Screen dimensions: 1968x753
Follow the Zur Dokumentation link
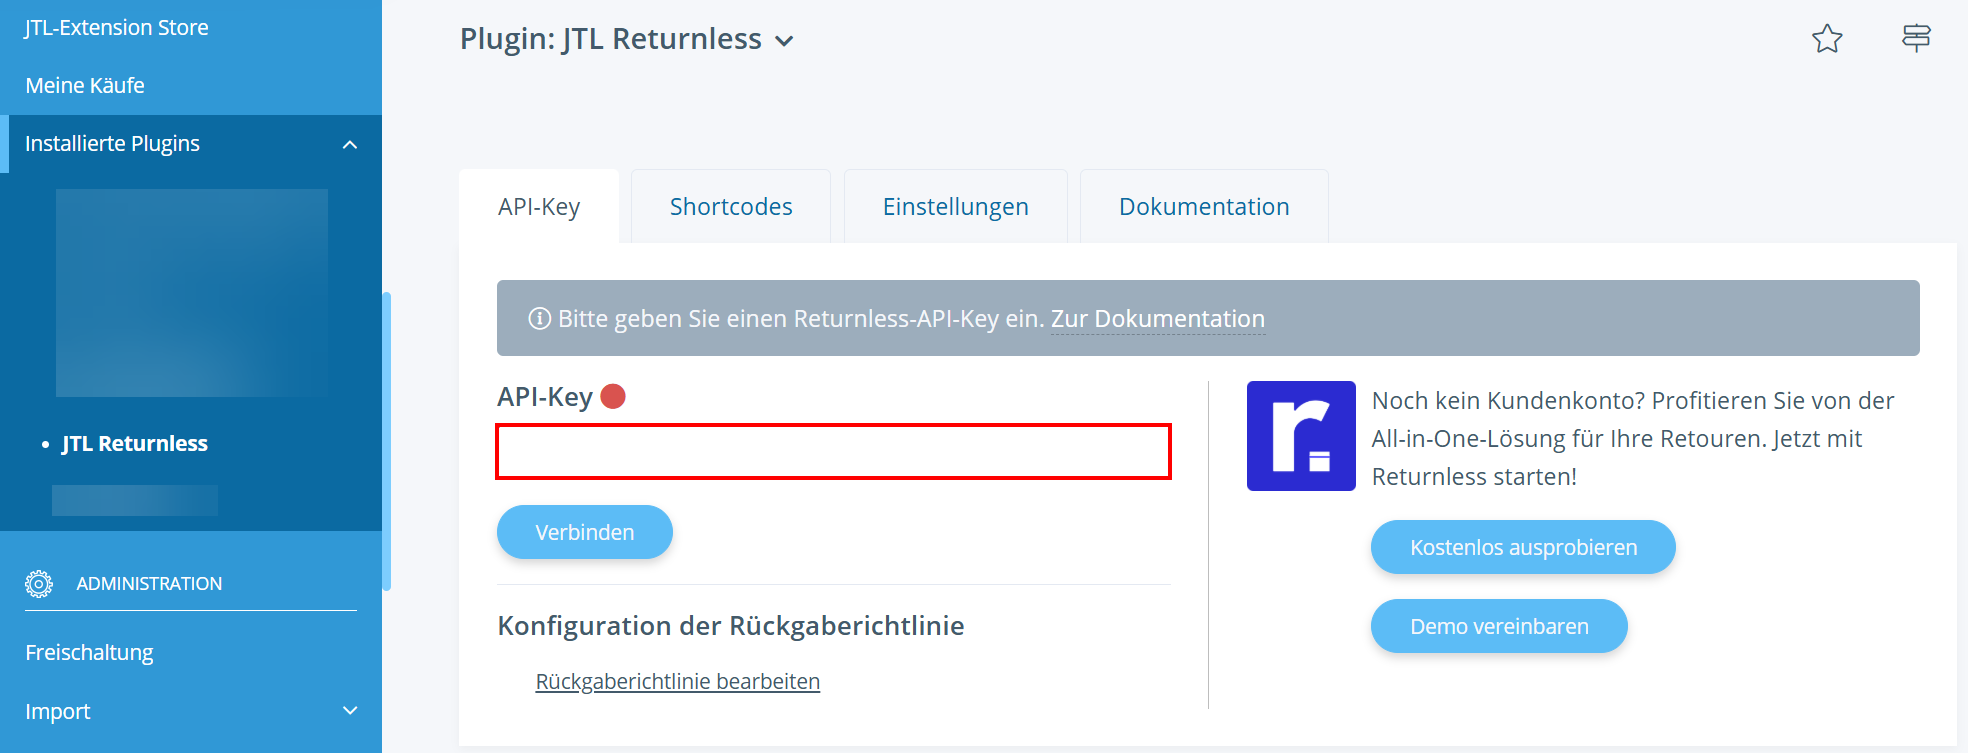tap(1157, 319)
